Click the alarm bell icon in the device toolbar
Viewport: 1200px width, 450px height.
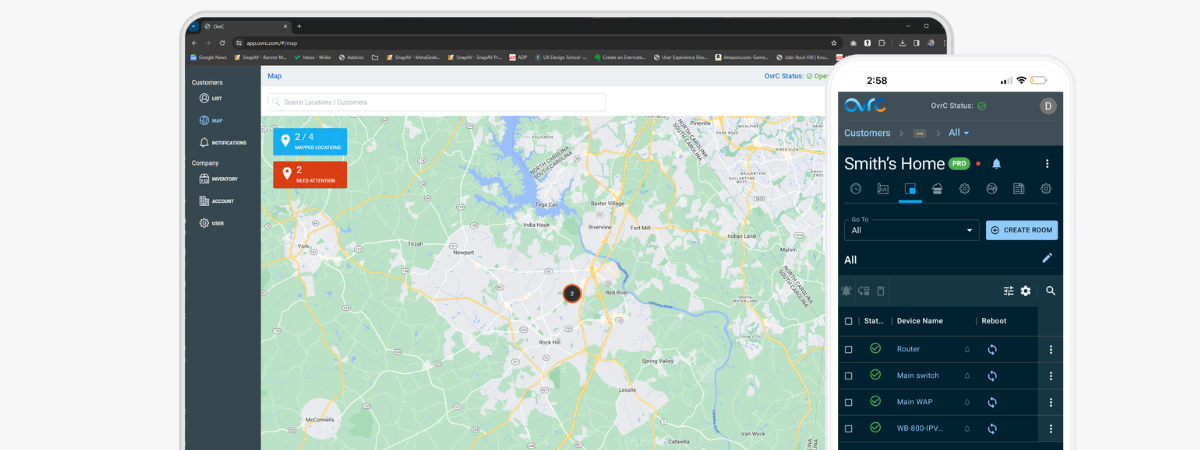coord(847,291)
